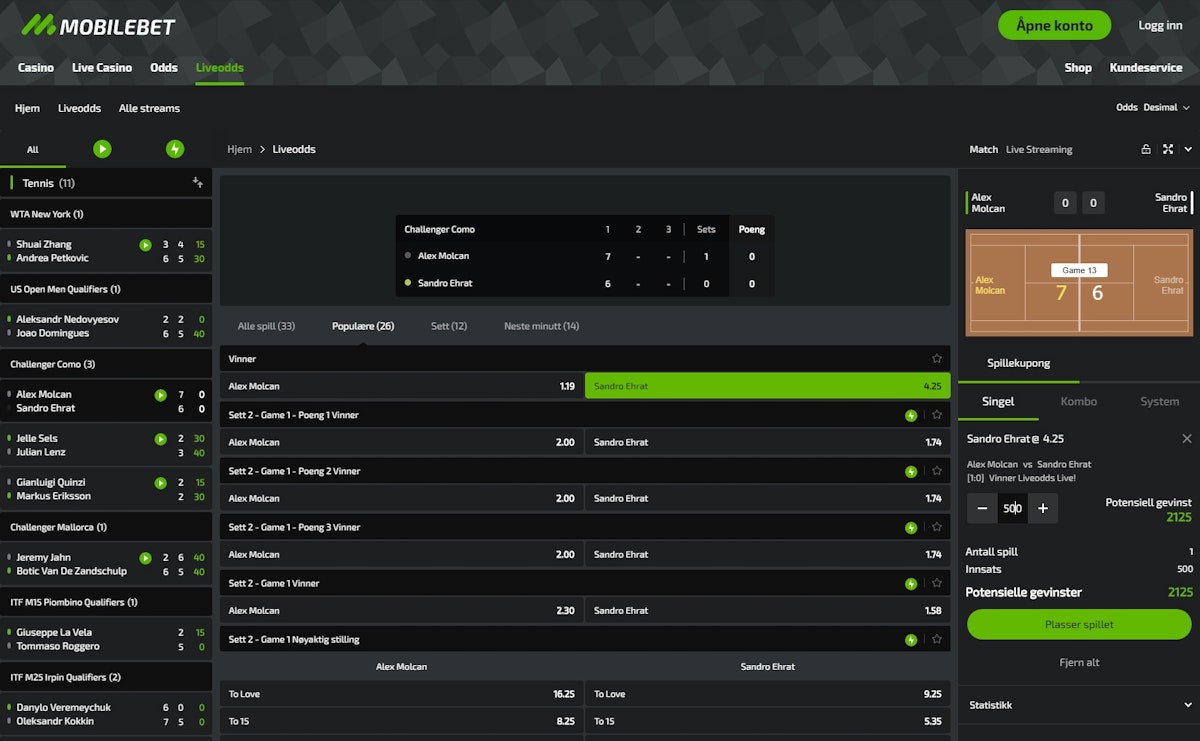Expand the Statistikk section
The height and width of the screenshot is (741, 1200).
(x=1079, y=705)
